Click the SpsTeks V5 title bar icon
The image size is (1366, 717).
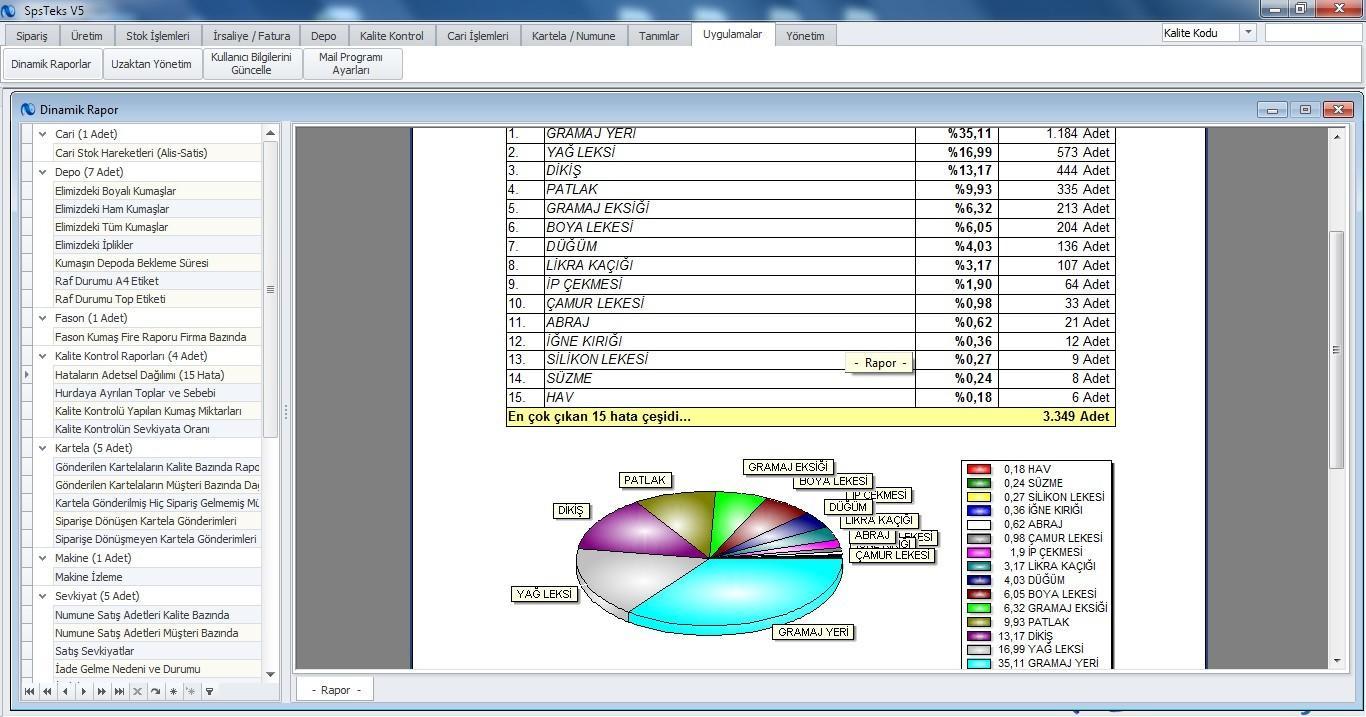tap(9, 10)
